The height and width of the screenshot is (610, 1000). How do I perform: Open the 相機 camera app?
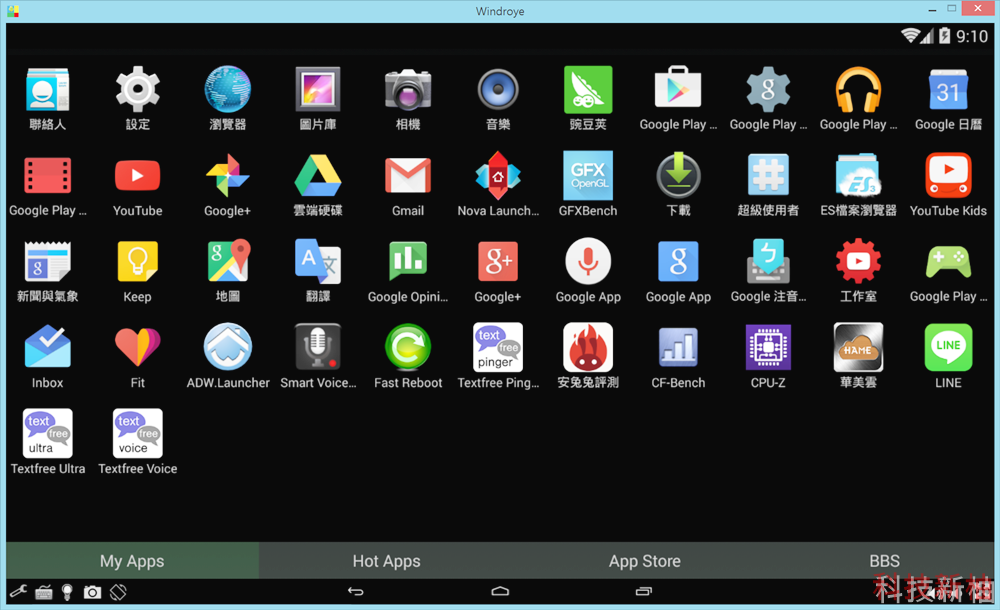pos(408,90)
